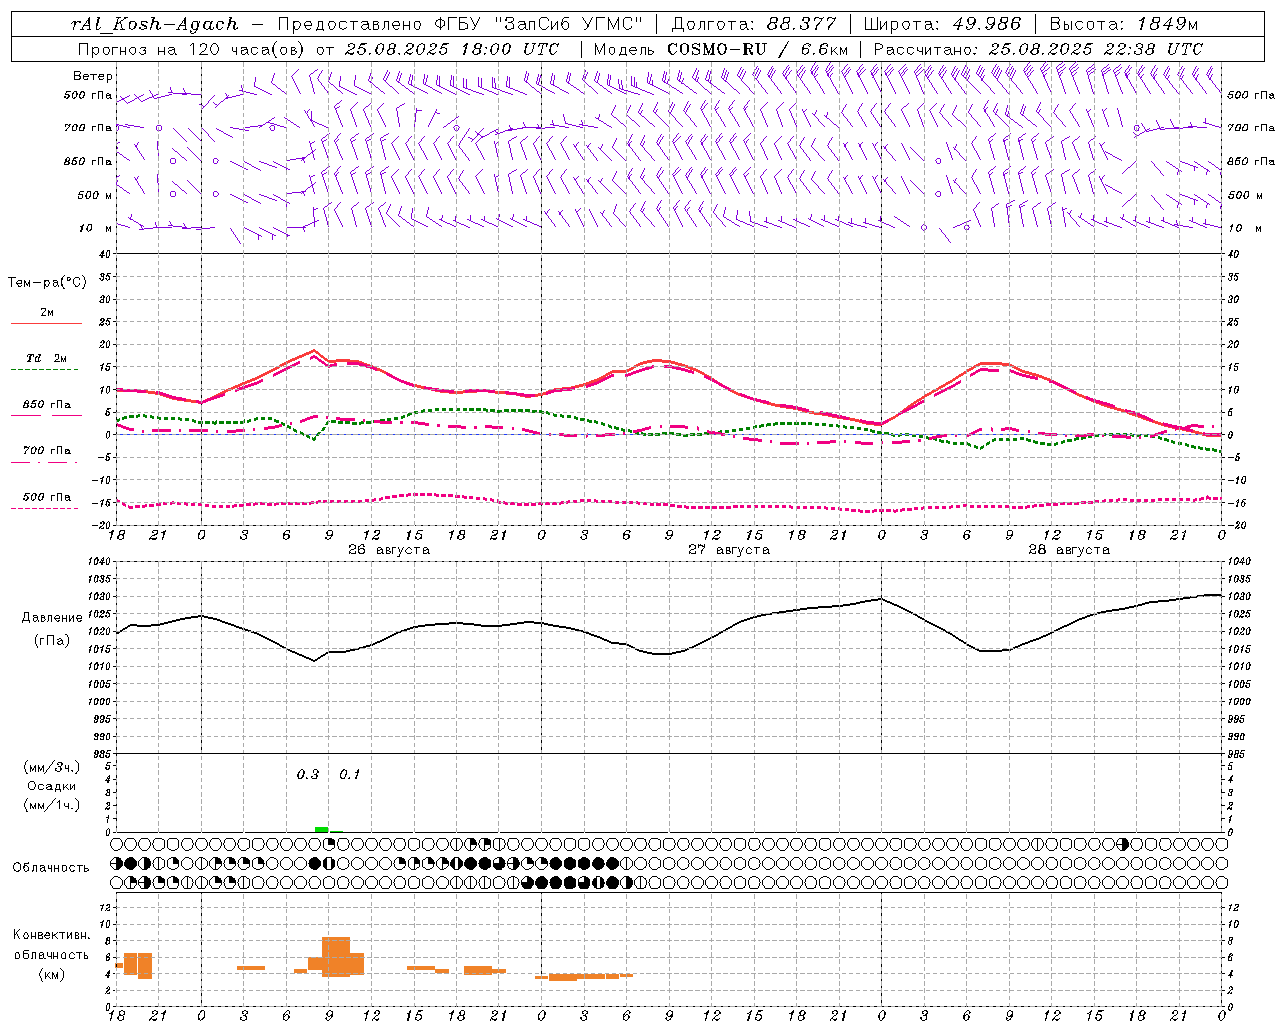Screen dimensions: 1280x1024
Task: Click the (гПа) unit under Давление
Action: pyautogui.click(x=52, y=641)
